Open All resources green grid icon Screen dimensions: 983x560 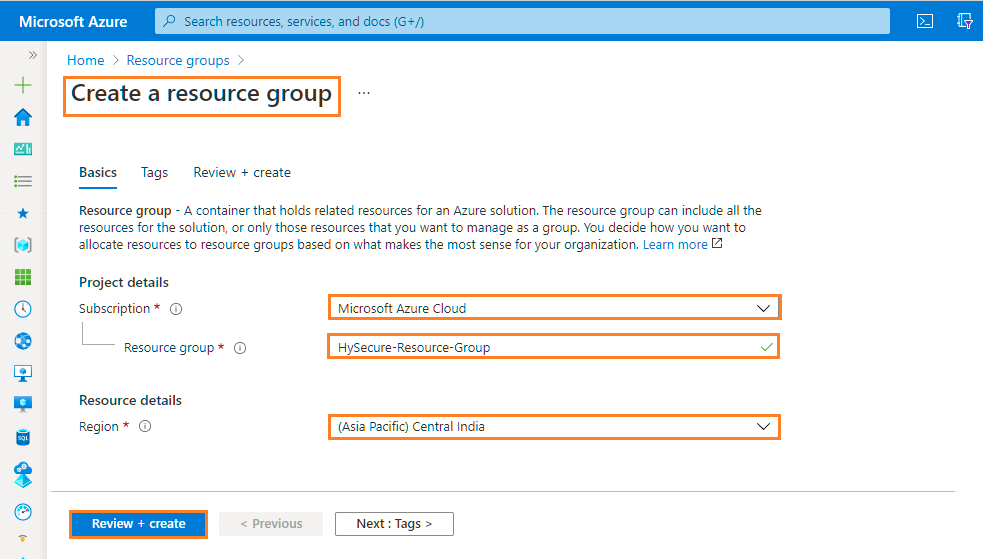(x=23, y=277)
